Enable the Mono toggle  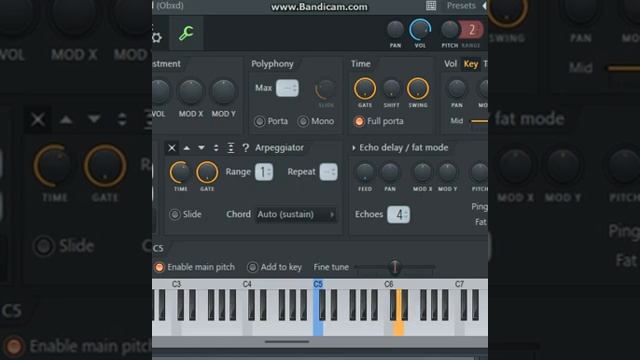303,121
